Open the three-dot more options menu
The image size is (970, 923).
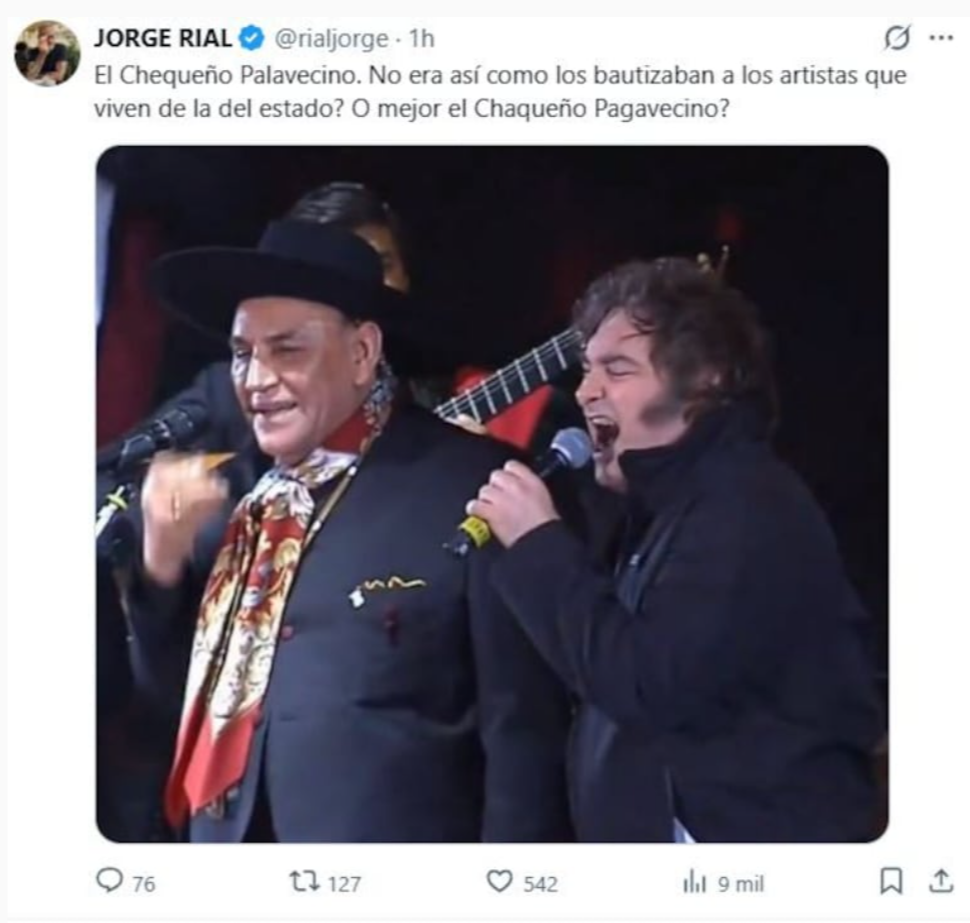(x=941, y=38)
